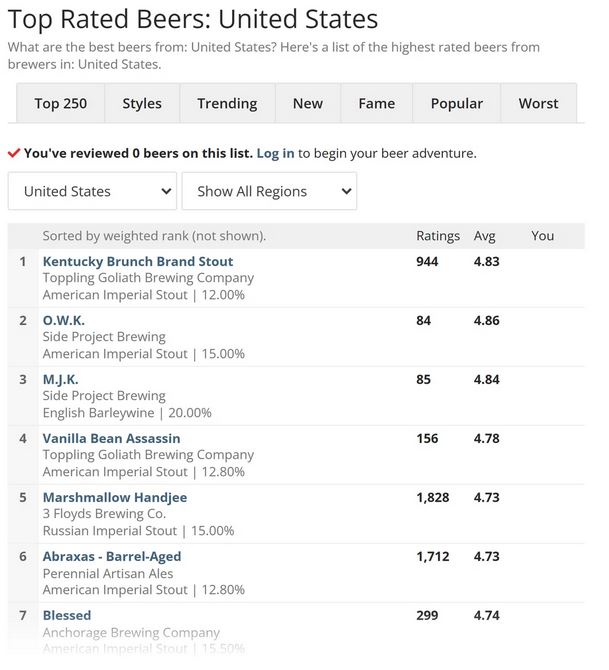Open the O.W.K. beer link
This screenshot has height=670, width=609.
tap(64, 320)
